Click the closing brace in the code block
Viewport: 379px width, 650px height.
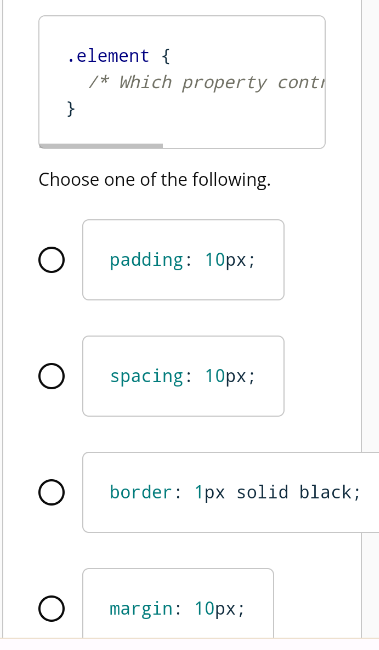click(x=71, y=109)
